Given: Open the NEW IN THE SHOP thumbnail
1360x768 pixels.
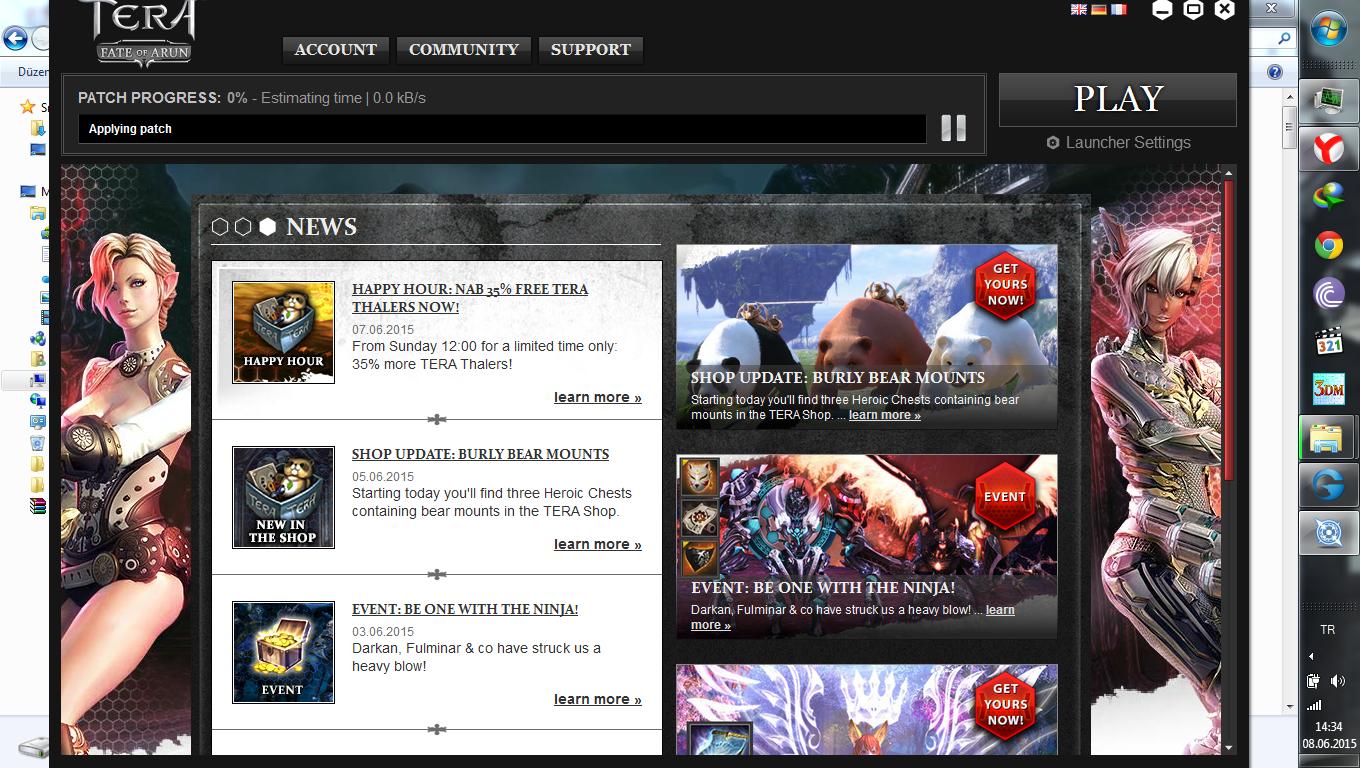Looking at the screenshot, I should 283,497.
